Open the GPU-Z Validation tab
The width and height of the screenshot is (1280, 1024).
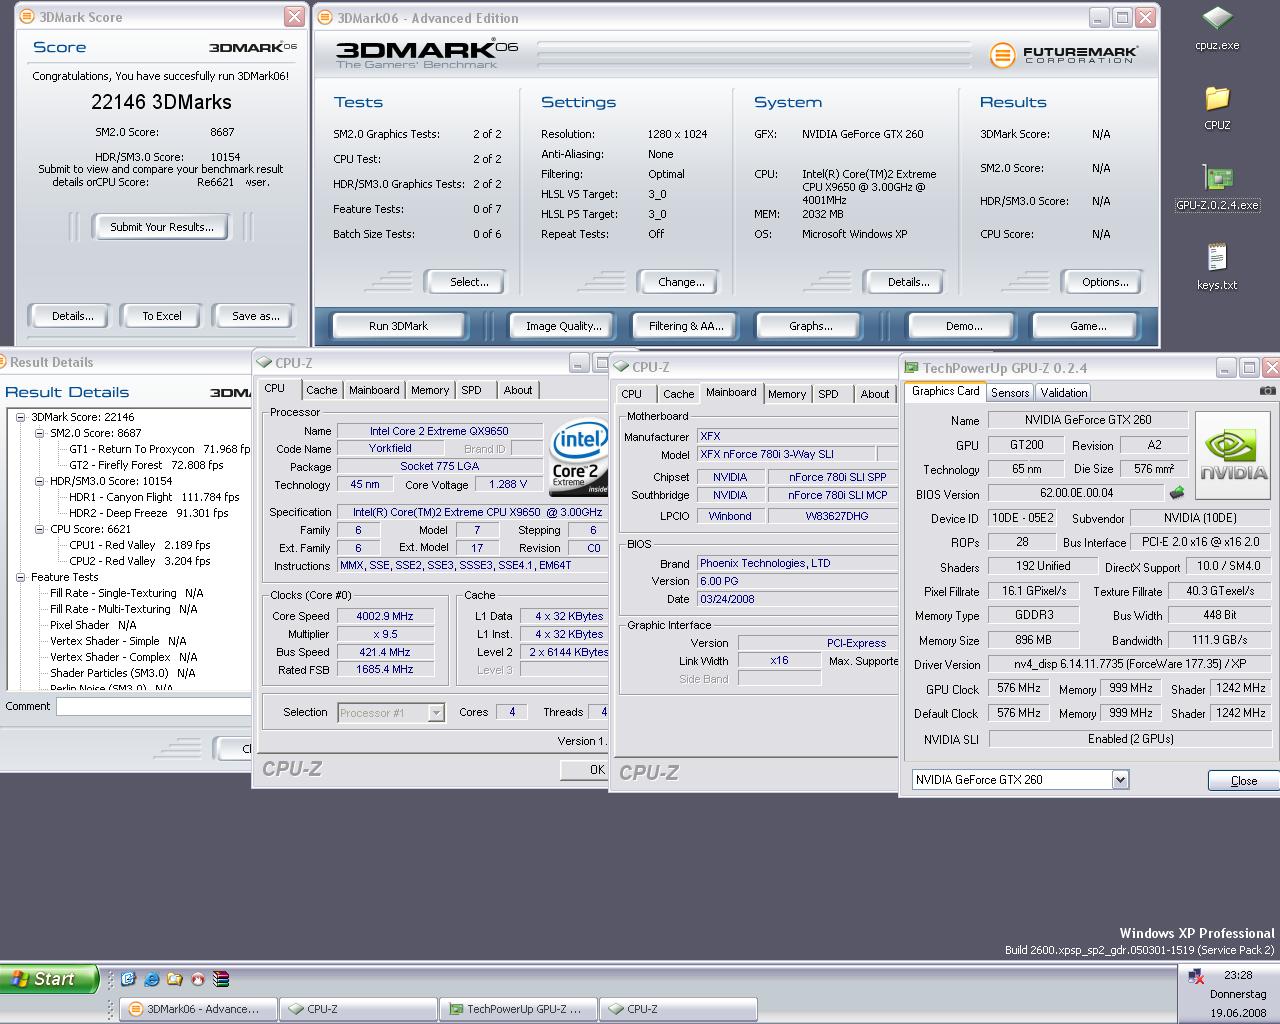click(1063, 393)
